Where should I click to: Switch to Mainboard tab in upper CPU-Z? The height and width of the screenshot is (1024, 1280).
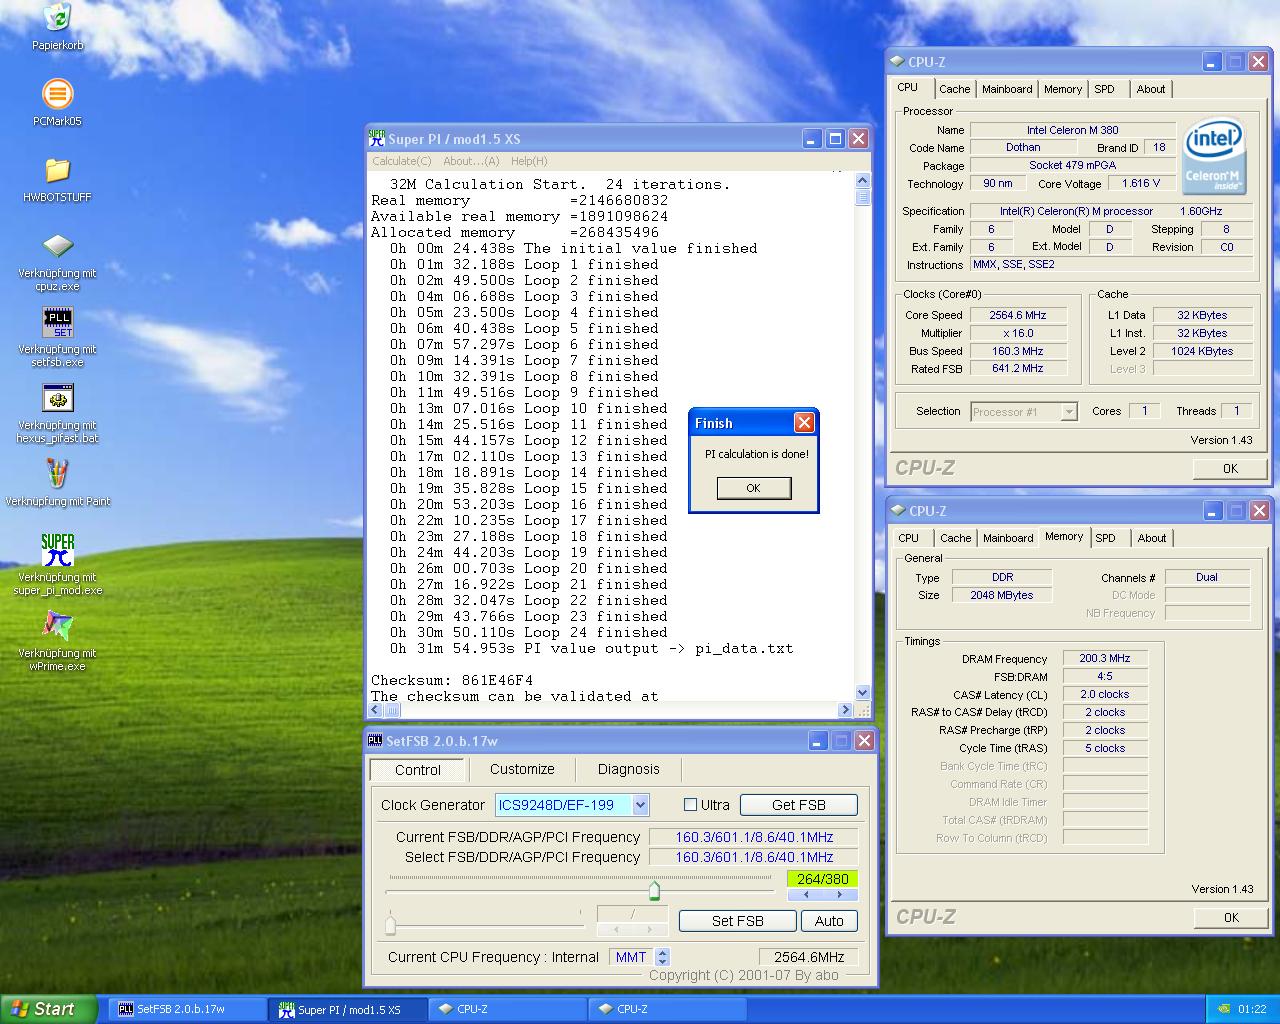pos(1007,89)
